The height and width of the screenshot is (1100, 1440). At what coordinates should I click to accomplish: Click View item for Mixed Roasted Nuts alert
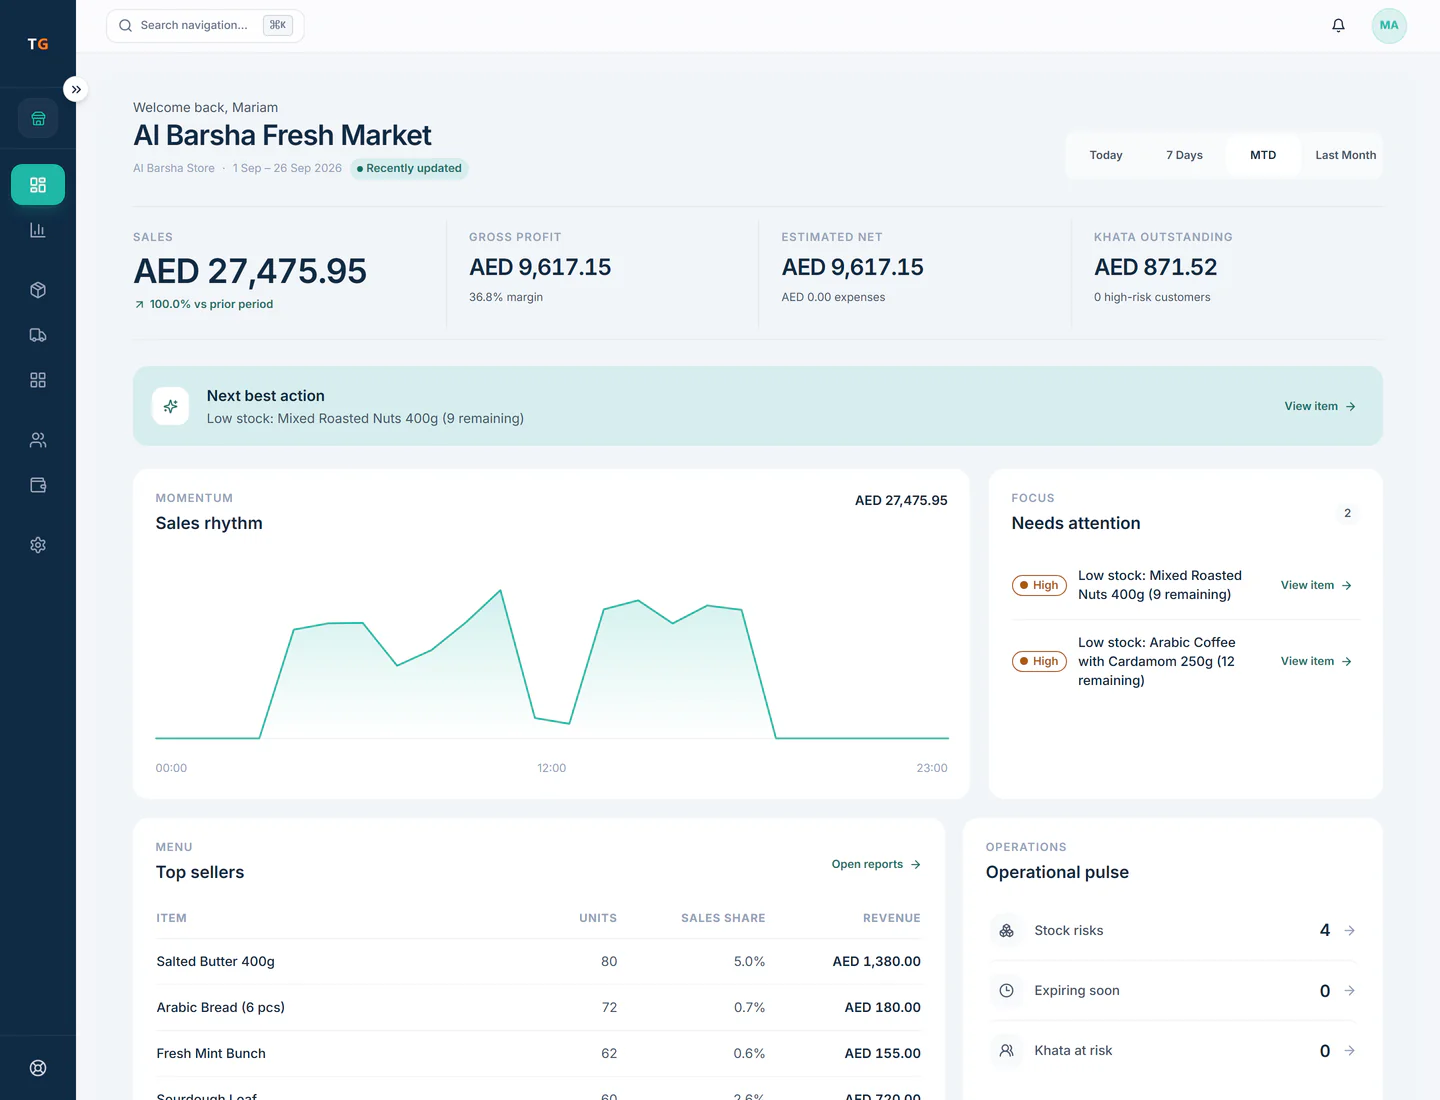[x=1316, y=585]
